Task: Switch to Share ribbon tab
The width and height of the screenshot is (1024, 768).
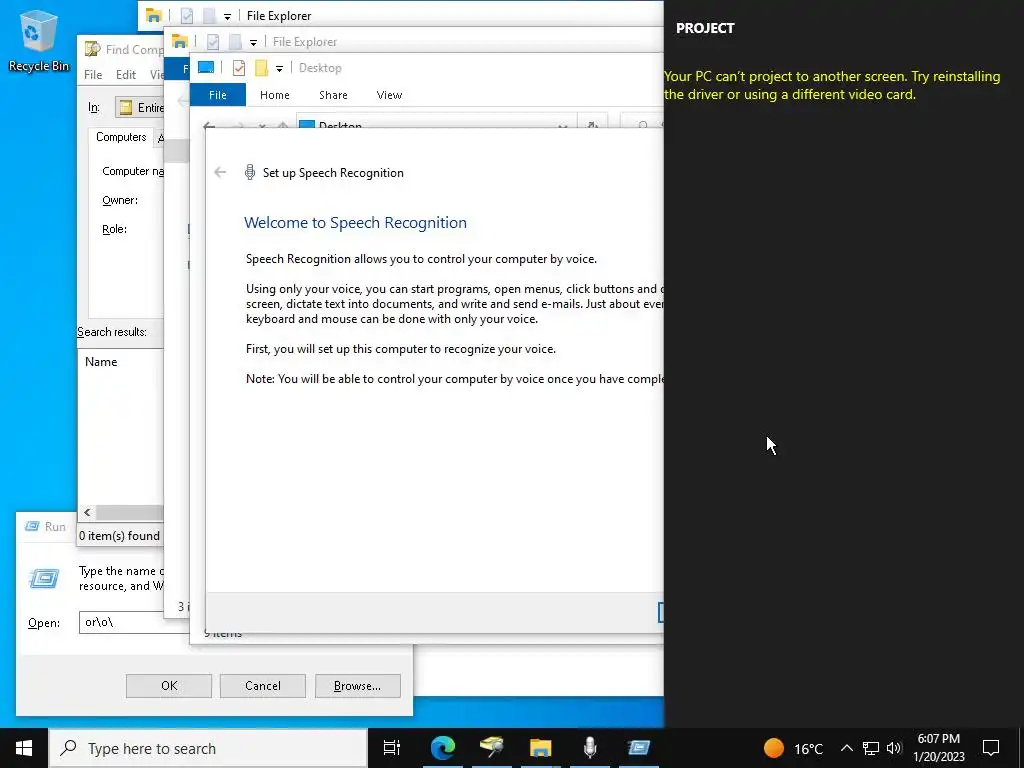Action: tap(333, 95)
